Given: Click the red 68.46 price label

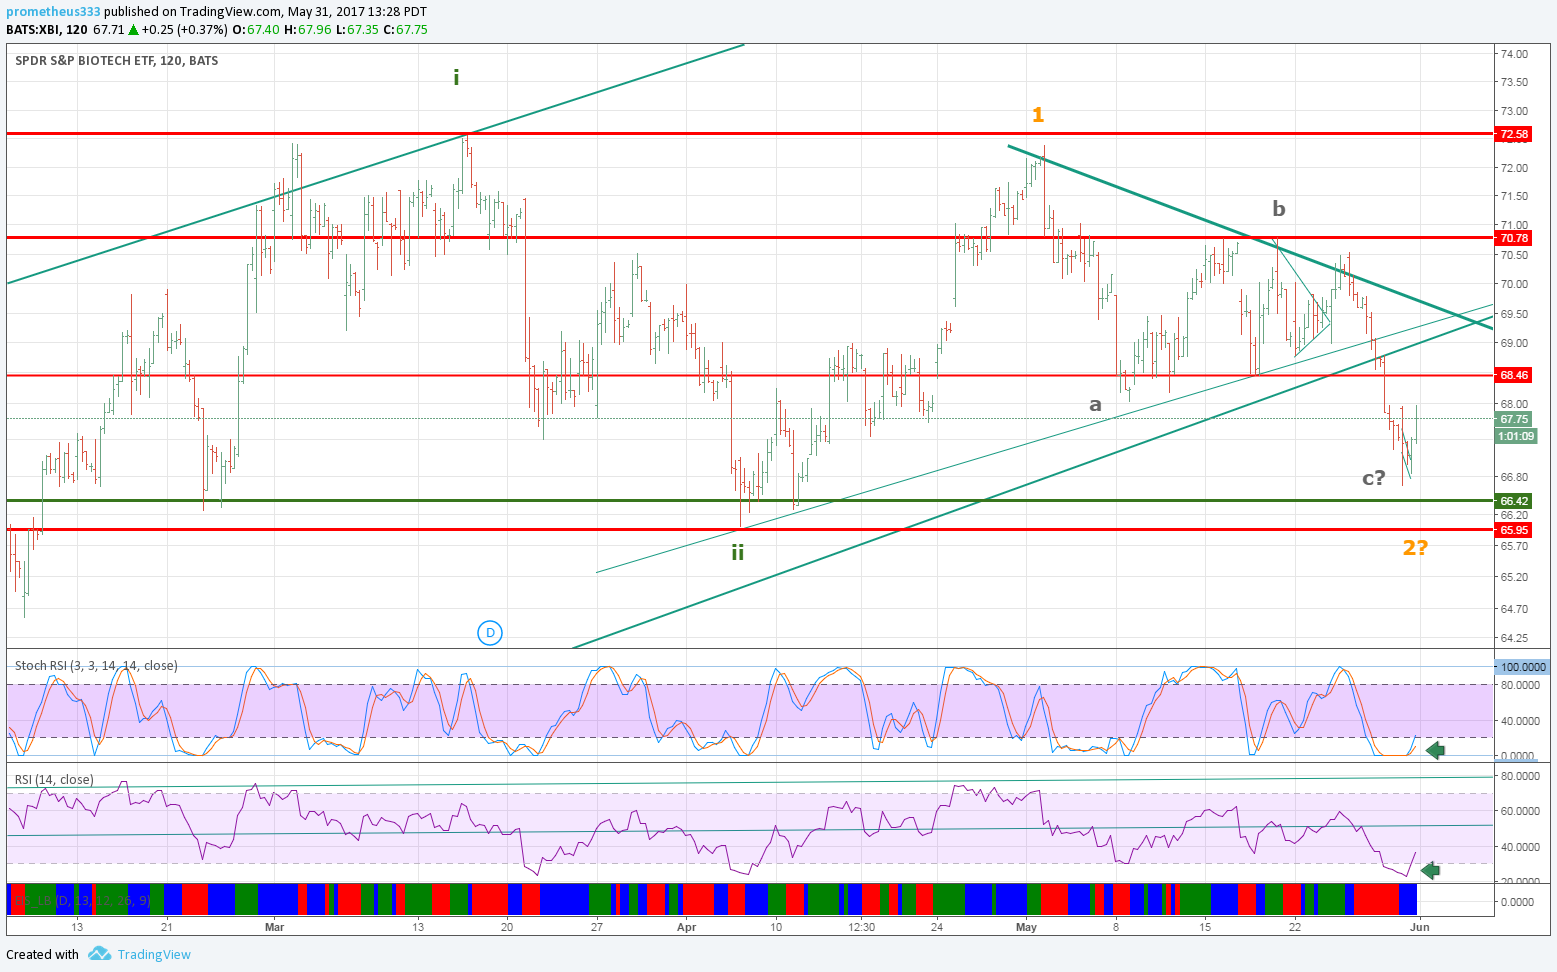Looking at the screenshot, I should tap(1514, 375).
